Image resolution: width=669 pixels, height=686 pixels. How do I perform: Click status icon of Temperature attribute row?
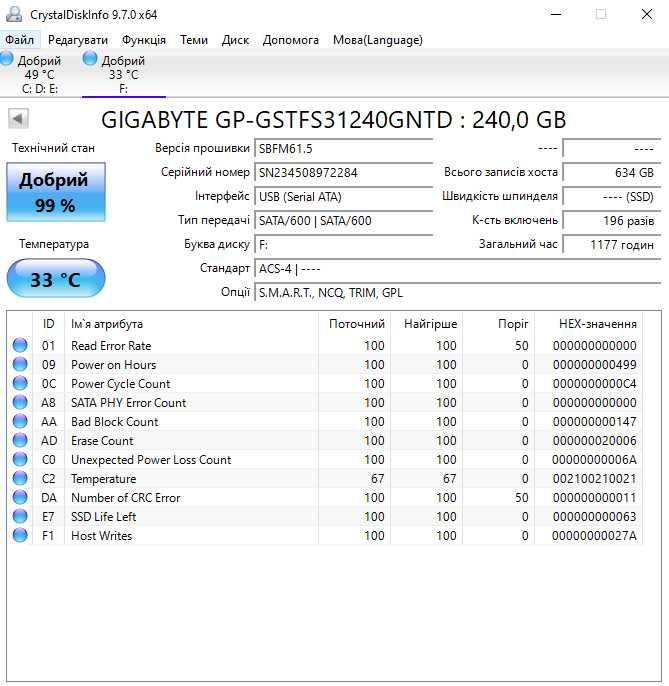point(20,478)
